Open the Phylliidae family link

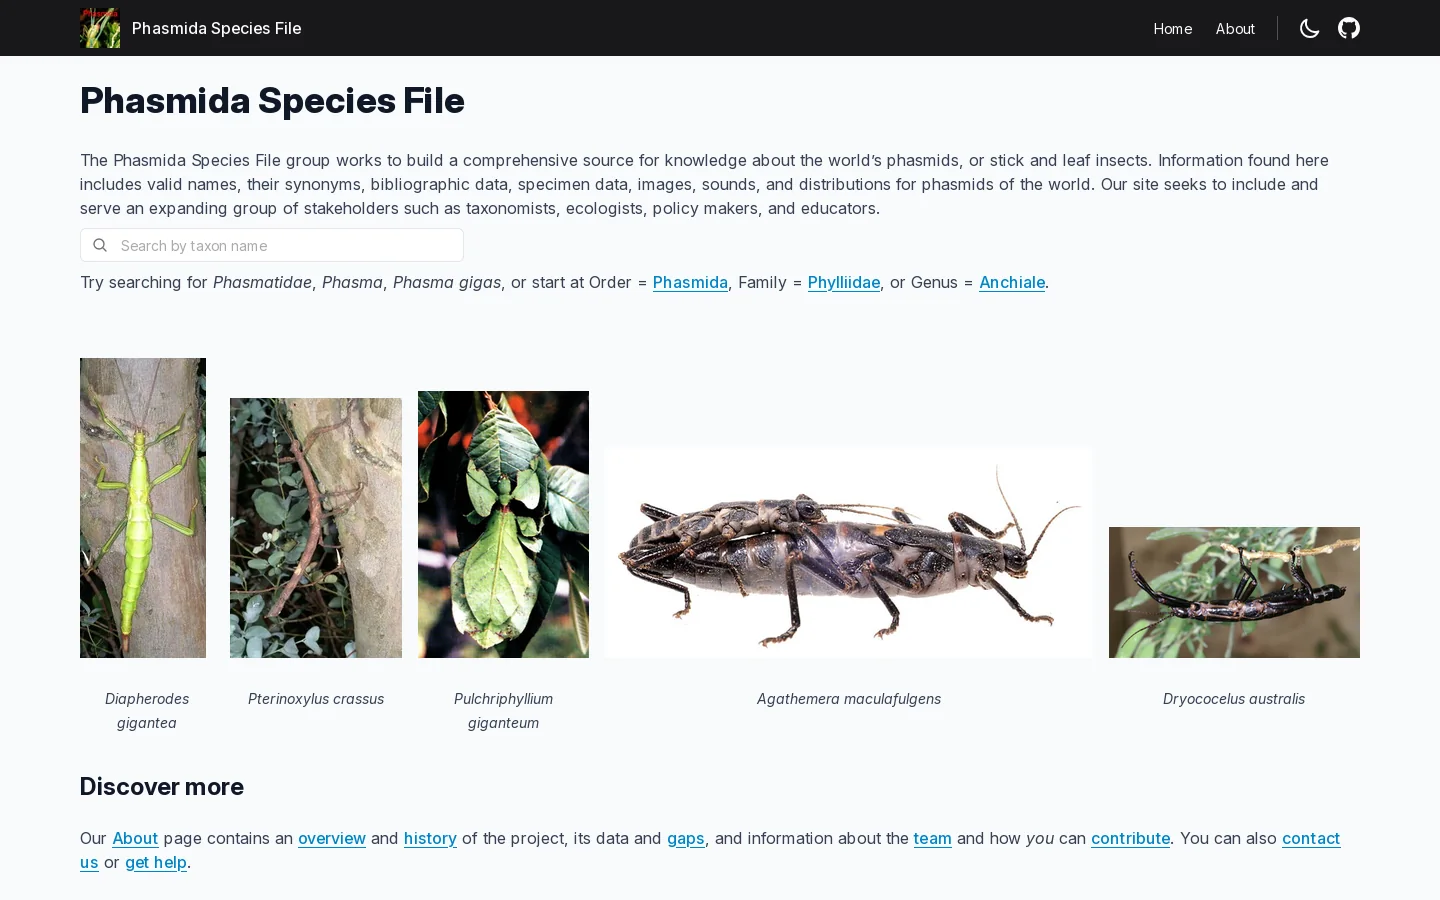844,282
